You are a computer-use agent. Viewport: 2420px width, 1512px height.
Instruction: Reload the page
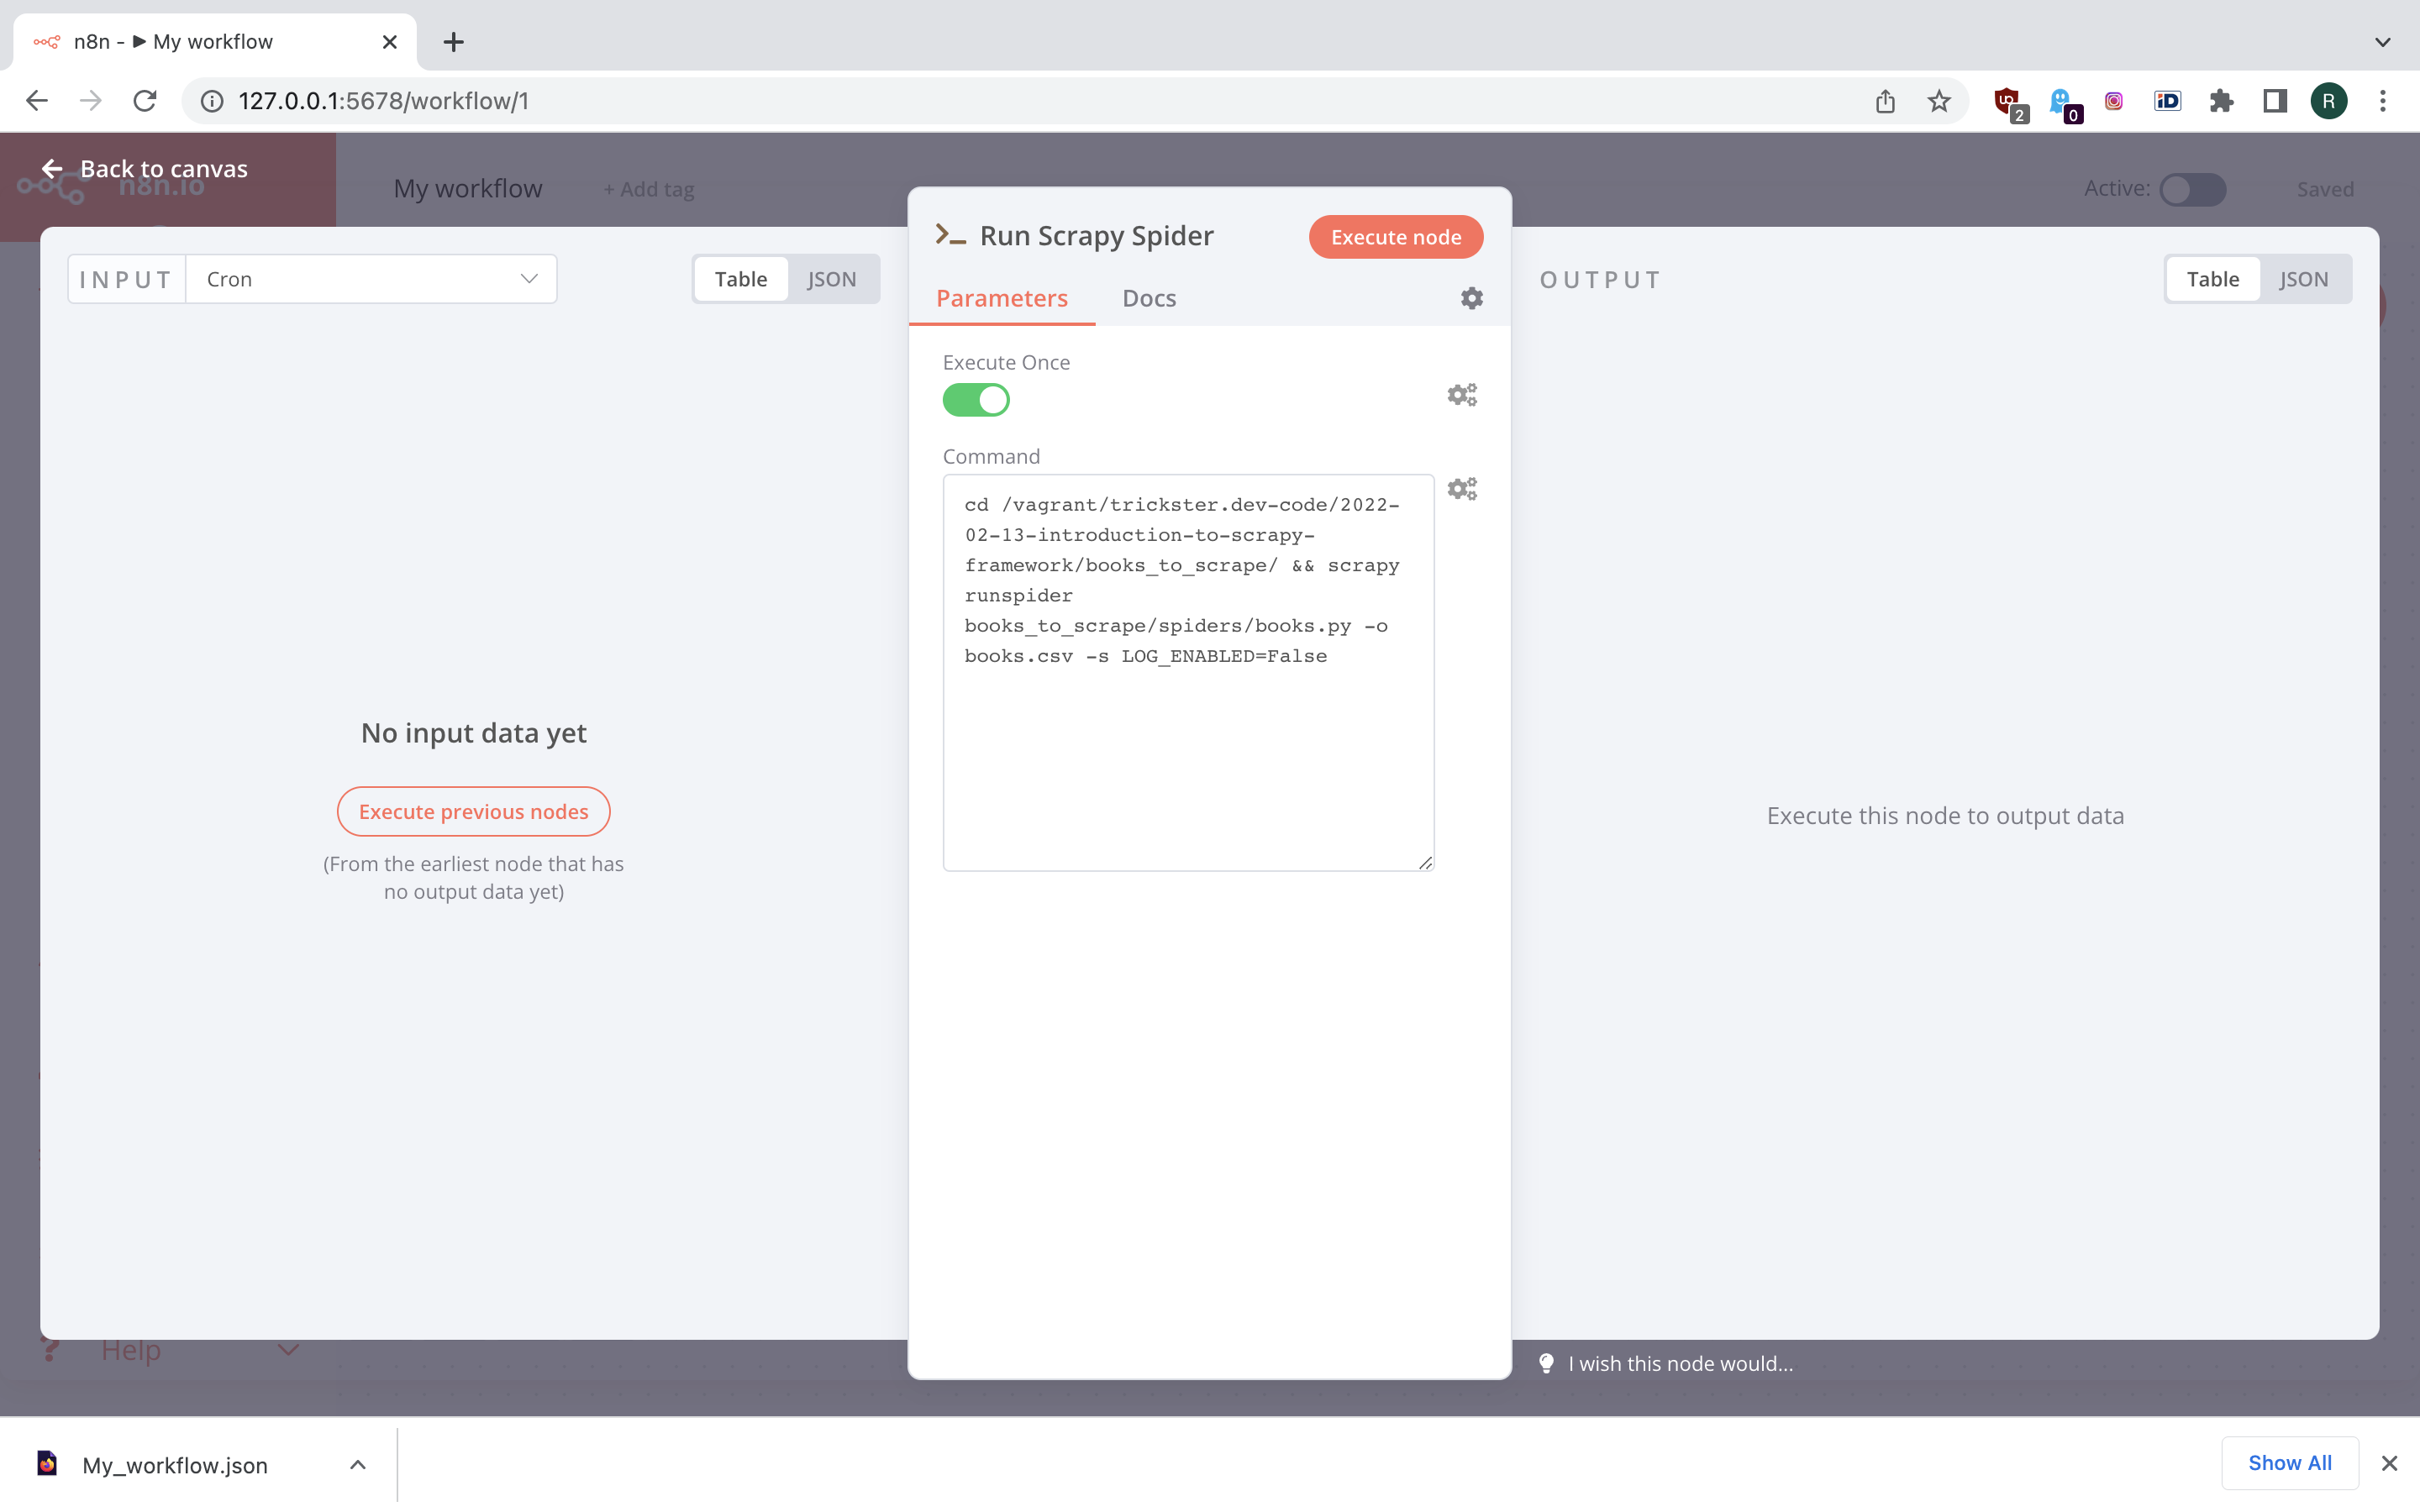click(145, 101)
